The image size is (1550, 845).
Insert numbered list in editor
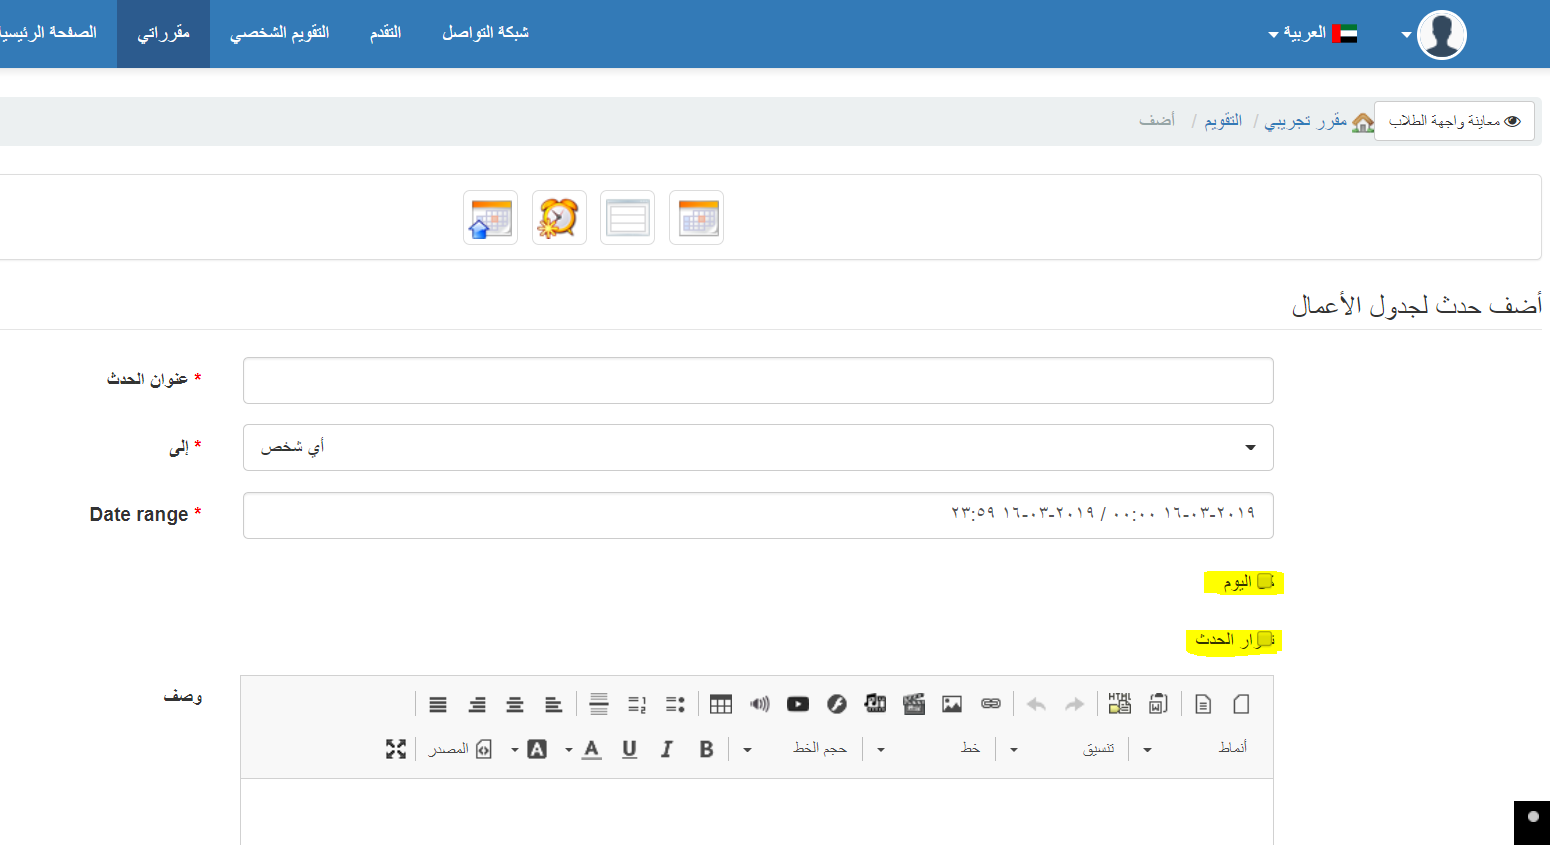click(x=637, y=704)
